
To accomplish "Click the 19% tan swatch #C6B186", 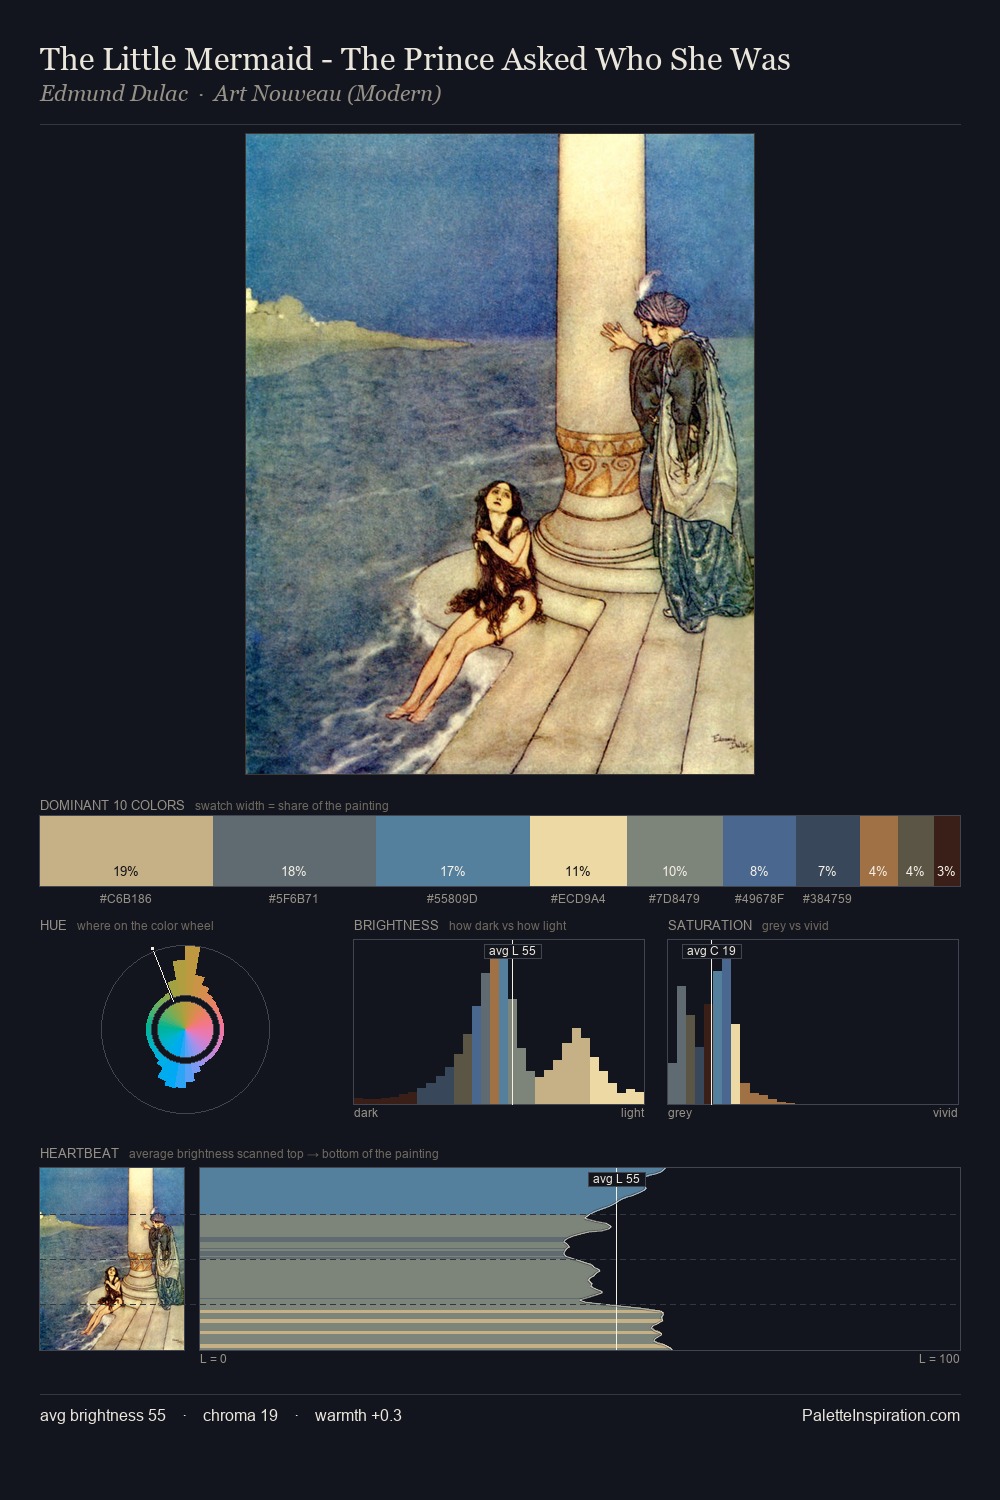I will coord(126,851).
